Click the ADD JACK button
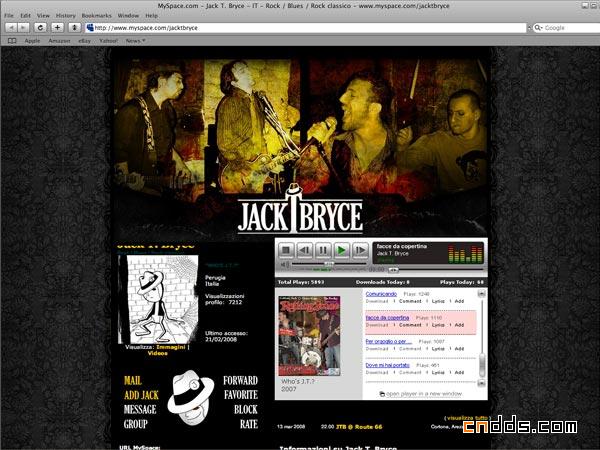The height and width of the screenshot is (450, 600). coord(141,395)
